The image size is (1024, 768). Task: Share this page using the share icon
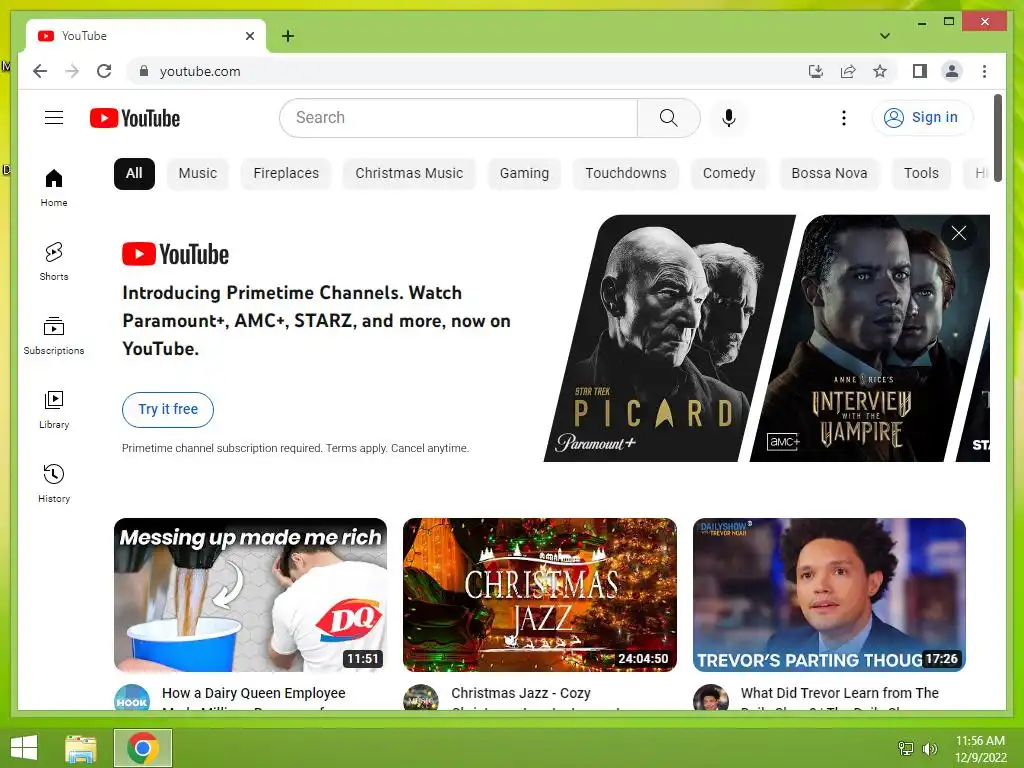pos(848,71)
